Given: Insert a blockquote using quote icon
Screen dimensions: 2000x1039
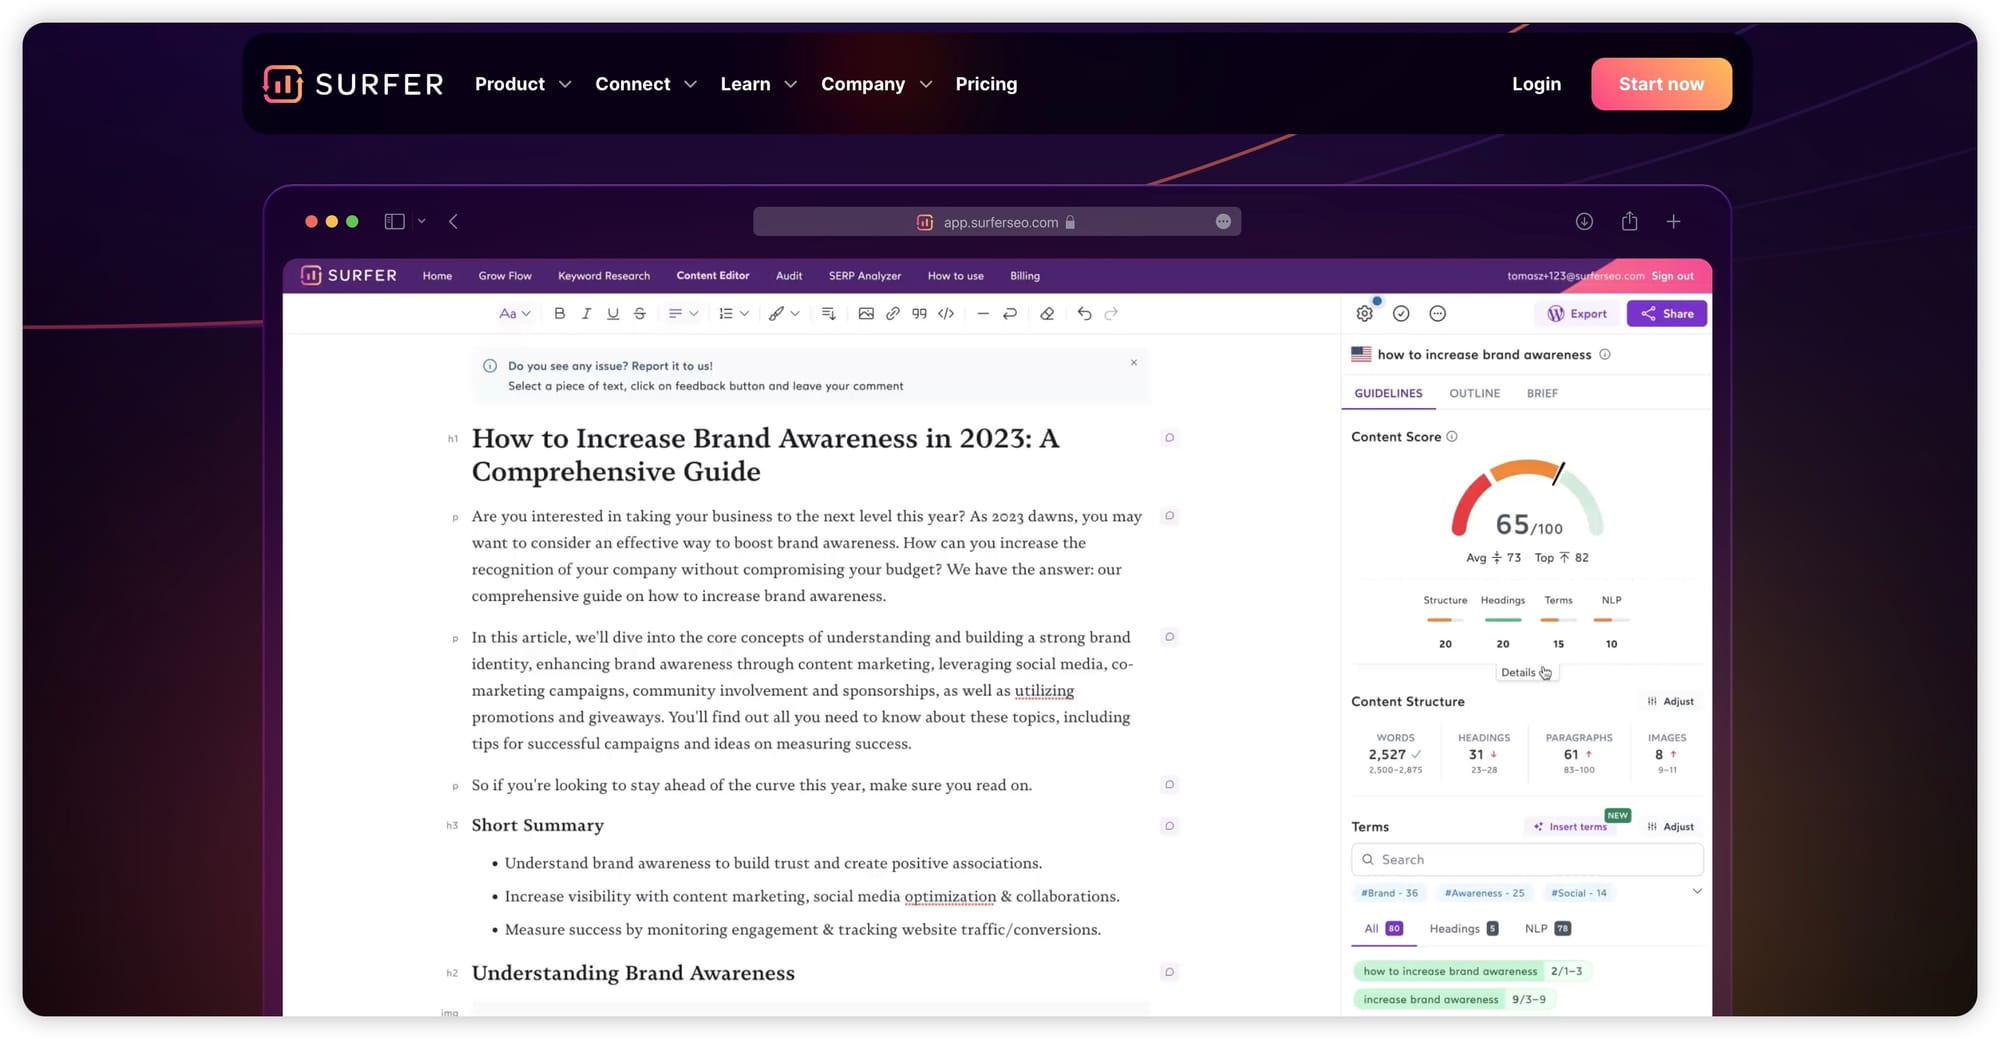Looking at the screenshot, I should 919,314.
